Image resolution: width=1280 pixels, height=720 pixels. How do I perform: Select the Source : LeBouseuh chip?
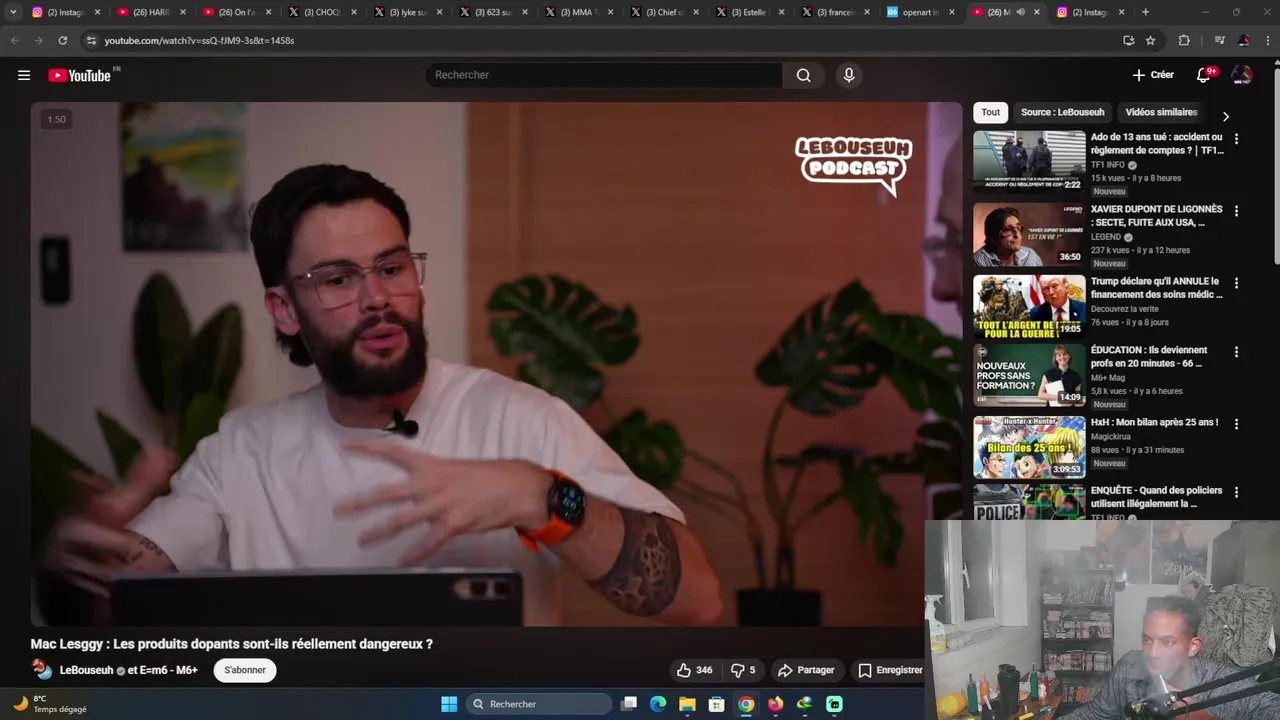pyautogui.click(x=1063, y=112)
